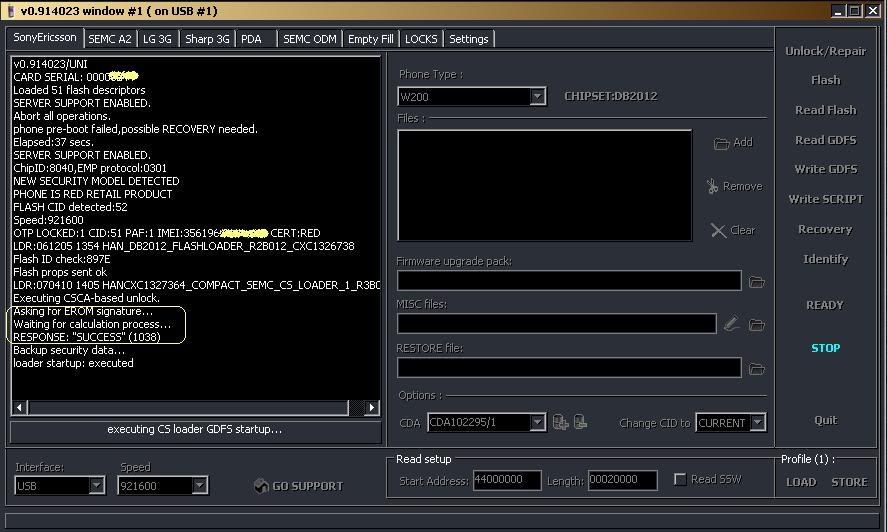Click log line 'SERVER SUPPORT ENABLED.' at top
887x532 pixels.
point(82,103)
